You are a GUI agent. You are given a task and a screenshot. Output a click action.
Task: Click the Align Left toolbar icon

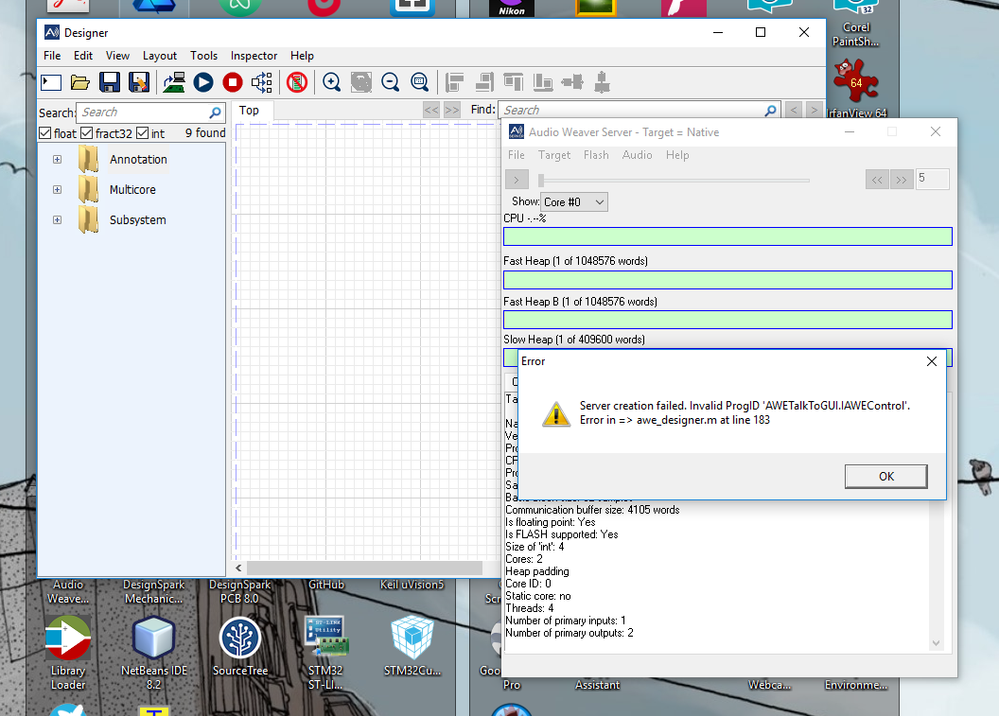pos(454,82)
